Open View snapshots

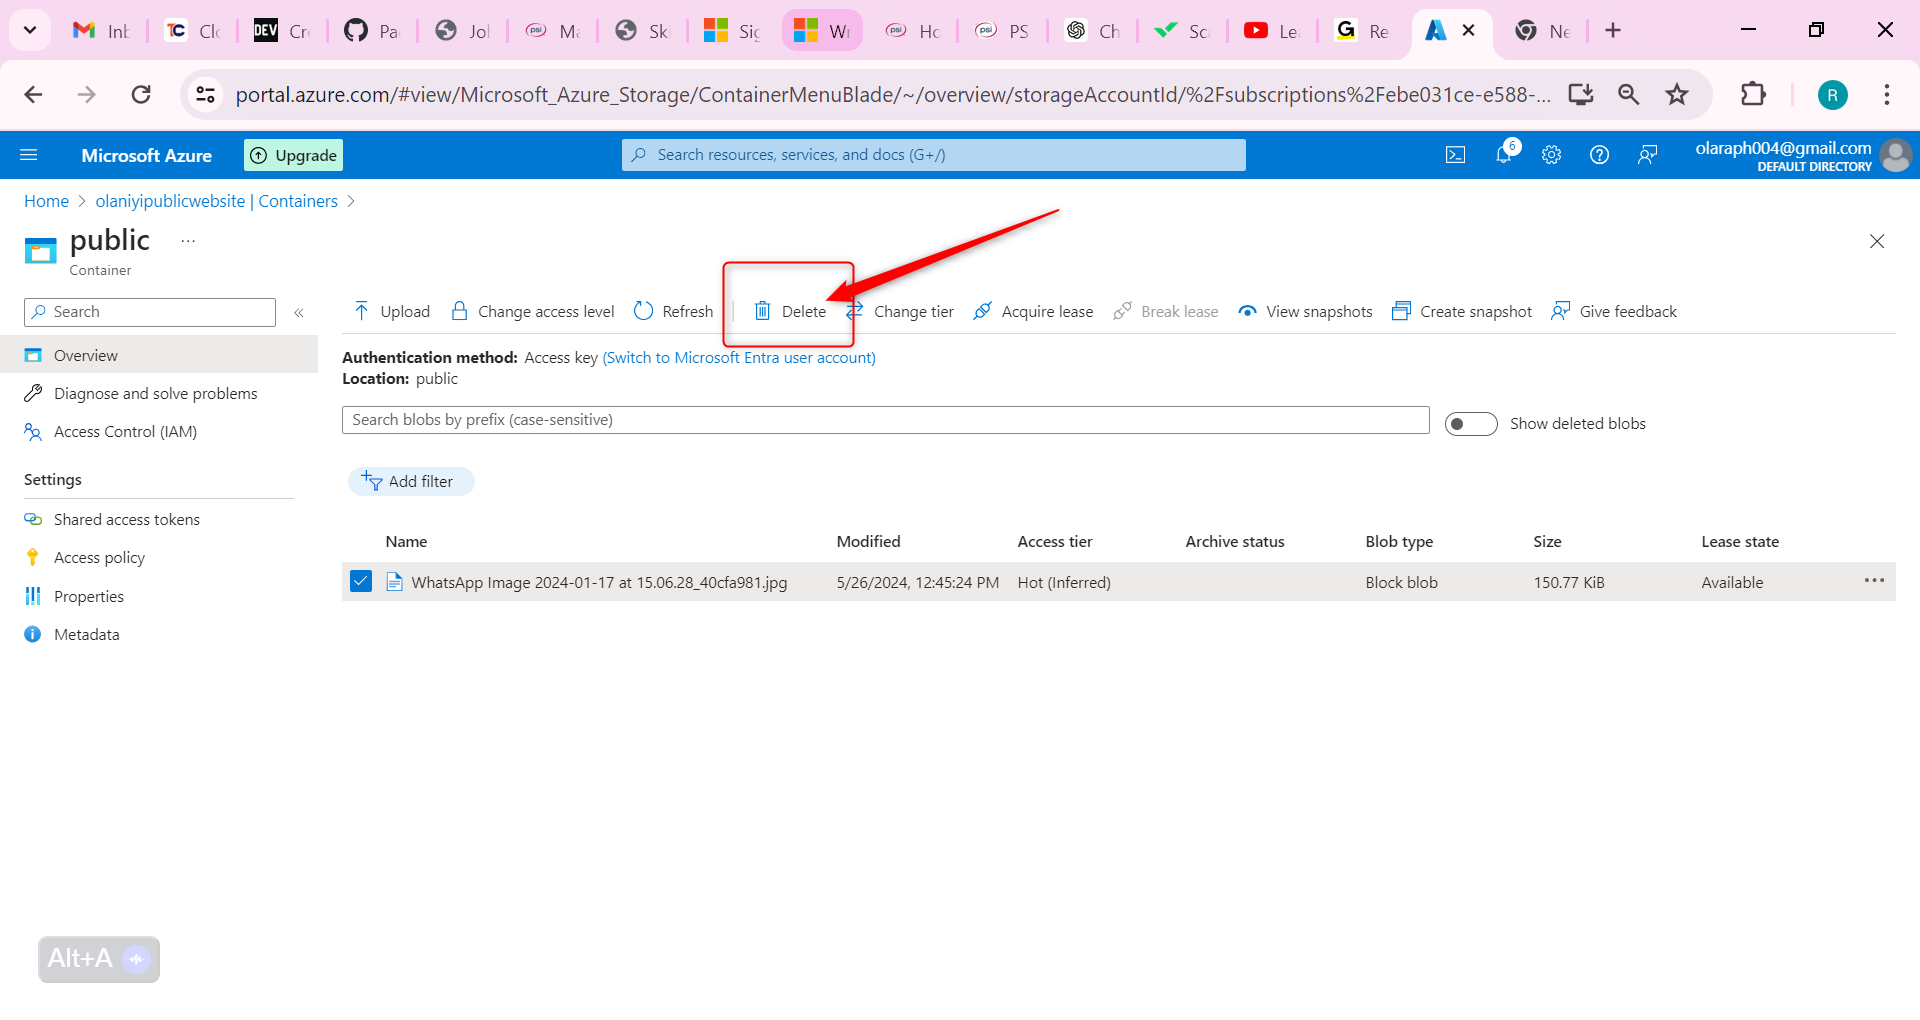tap(1306, 311)
